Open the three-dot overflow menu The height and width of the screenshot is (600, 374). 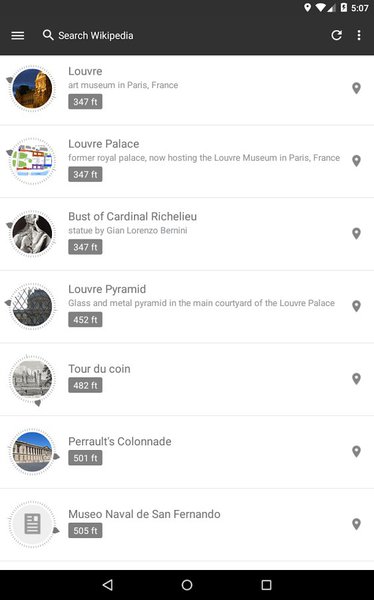click(x=359, y=35)
